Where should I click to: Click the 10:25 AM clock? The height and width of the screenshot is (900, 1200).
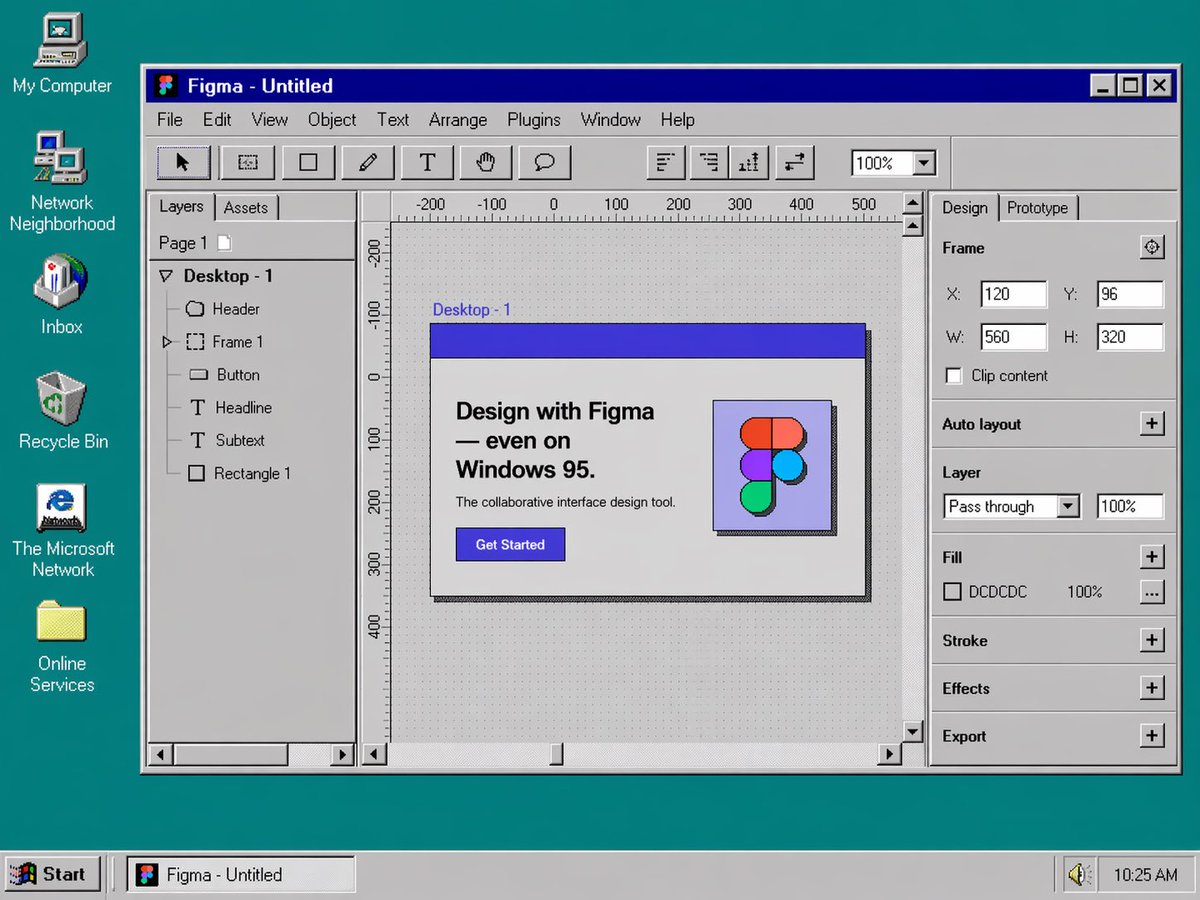[x=1146, y=875]
